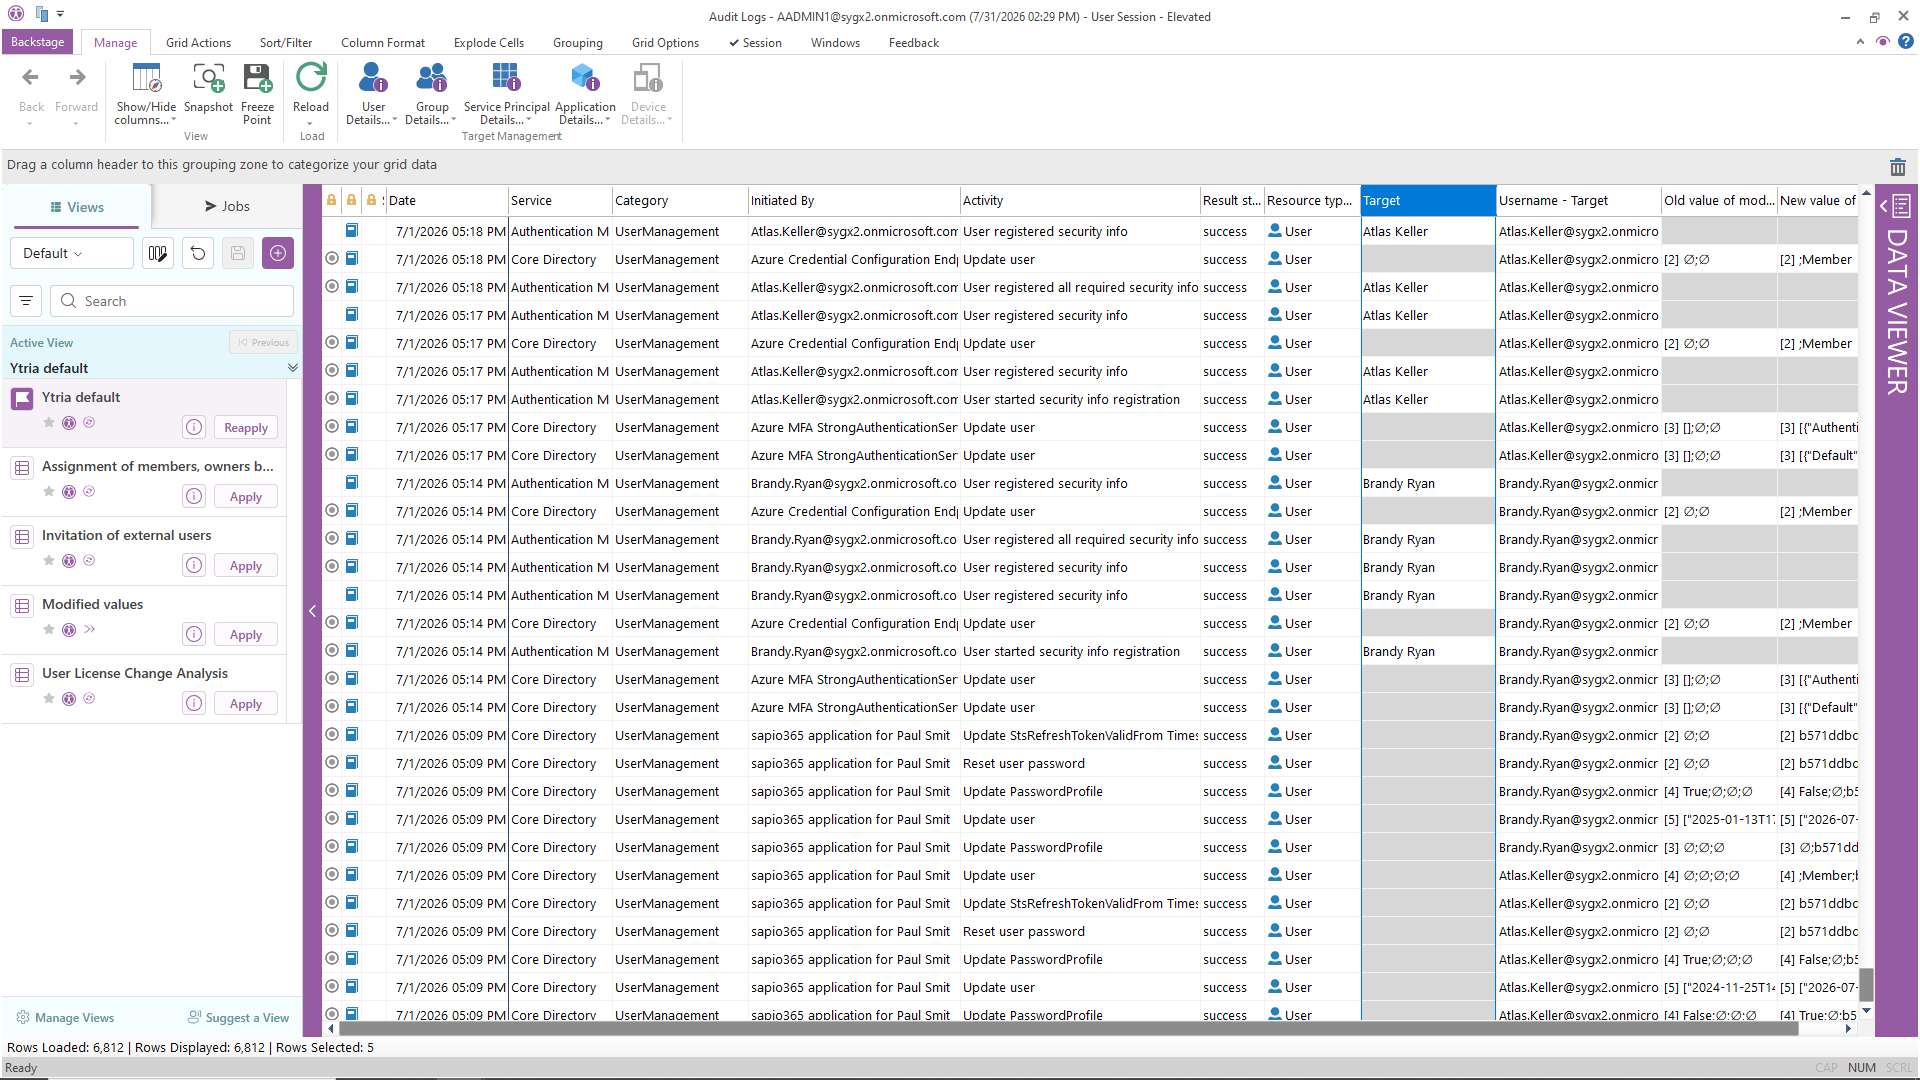Switch to the Explode Cells tab
The image size is (1920, 1080).
point(489,43)
